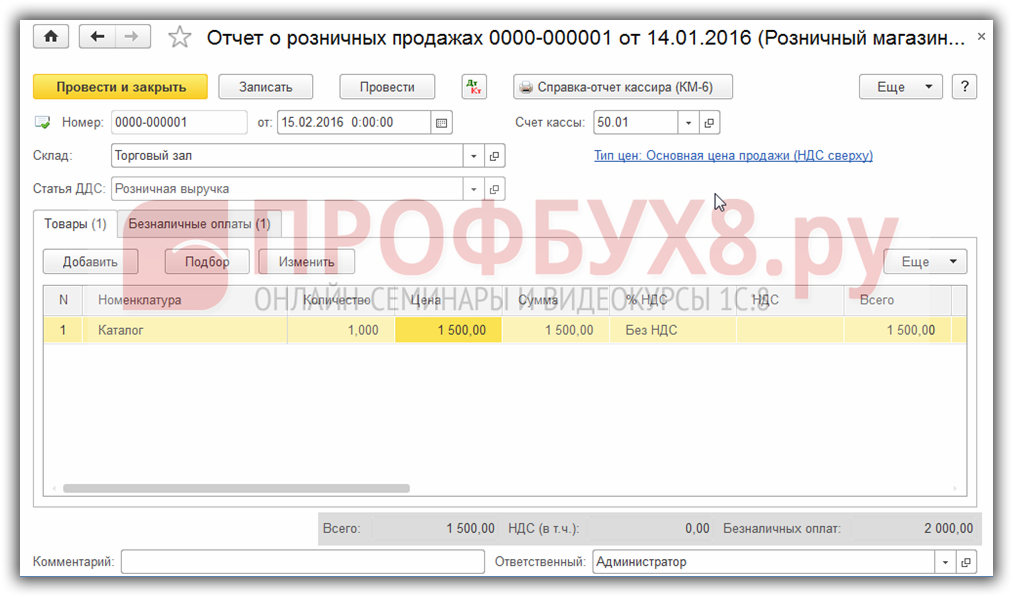Click Безналичных оплат total 2 000,00

tap(913, 529)
